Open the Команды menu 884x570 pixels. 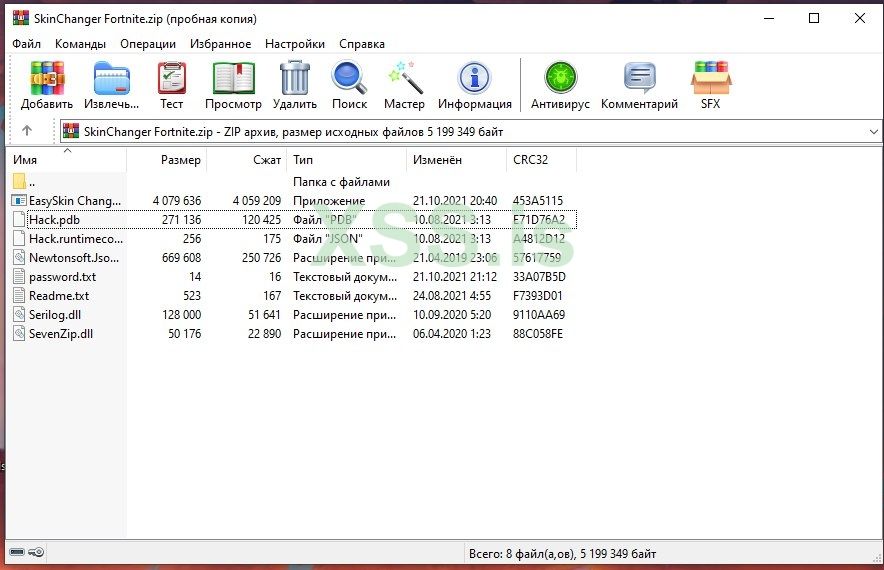point(80,44)
